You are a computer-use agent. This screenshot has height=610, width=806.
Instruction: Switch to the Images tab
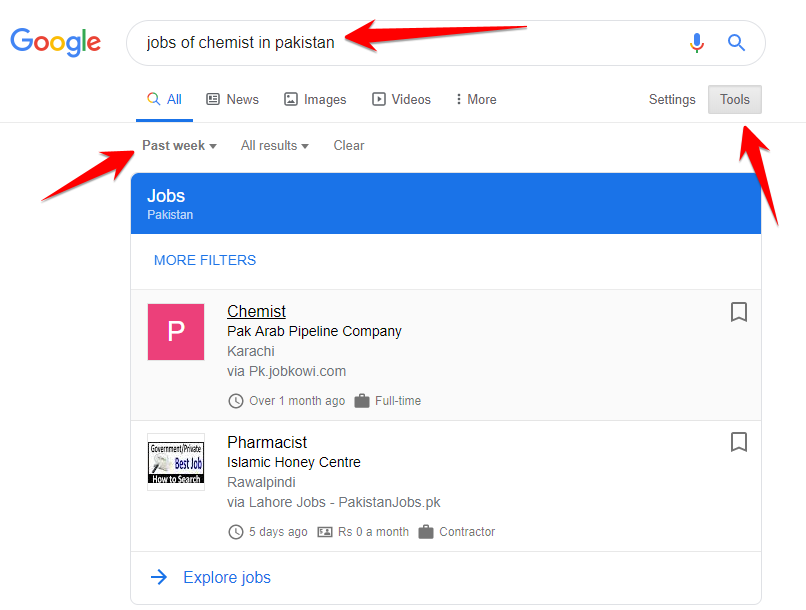click(x=315, y=100)
